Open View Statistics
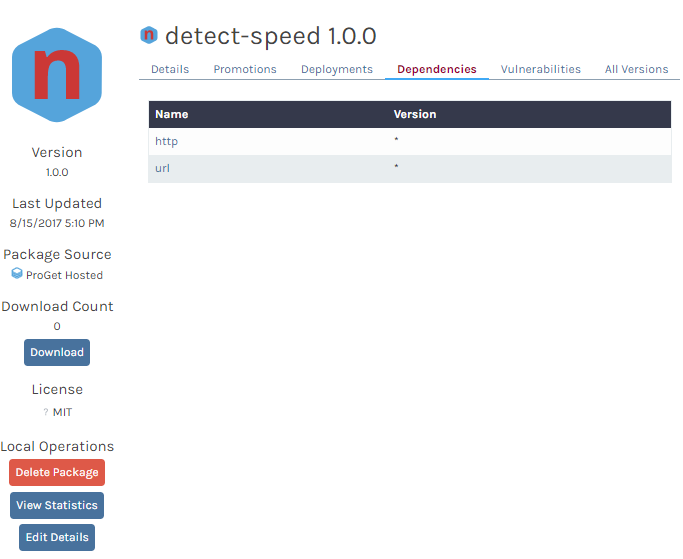The width and height of the screenshot is (683, 559). [57, 505]
